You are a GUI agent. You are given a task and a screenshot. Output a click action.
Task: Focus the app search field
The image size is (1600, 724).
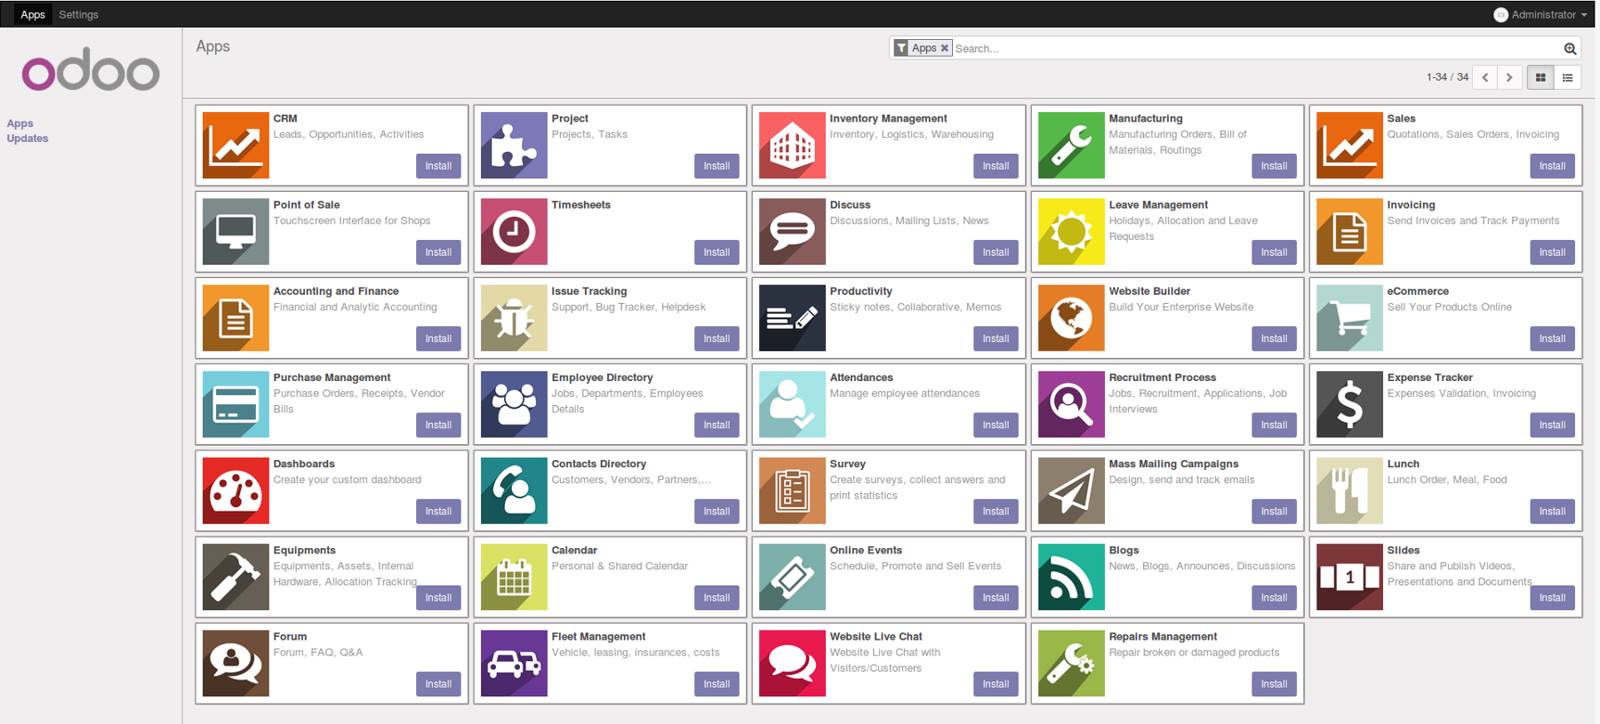pos(1250,48)
